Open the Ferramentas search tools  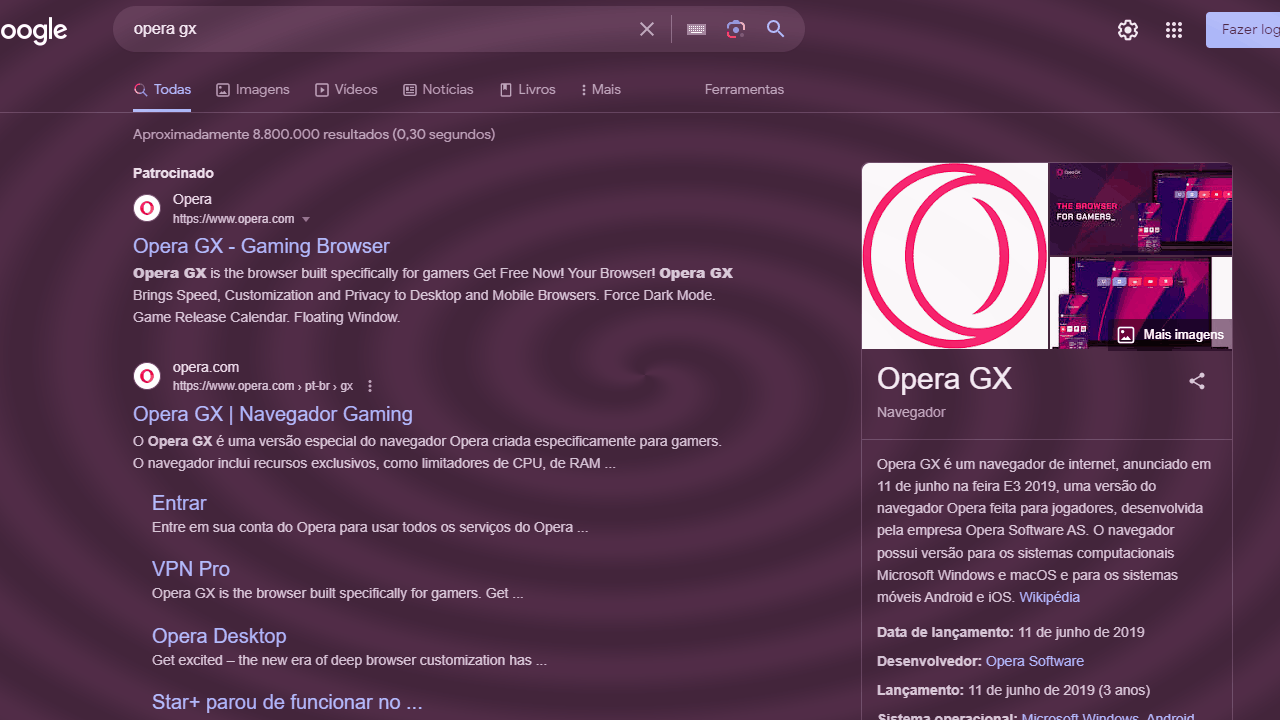[744, 89]
